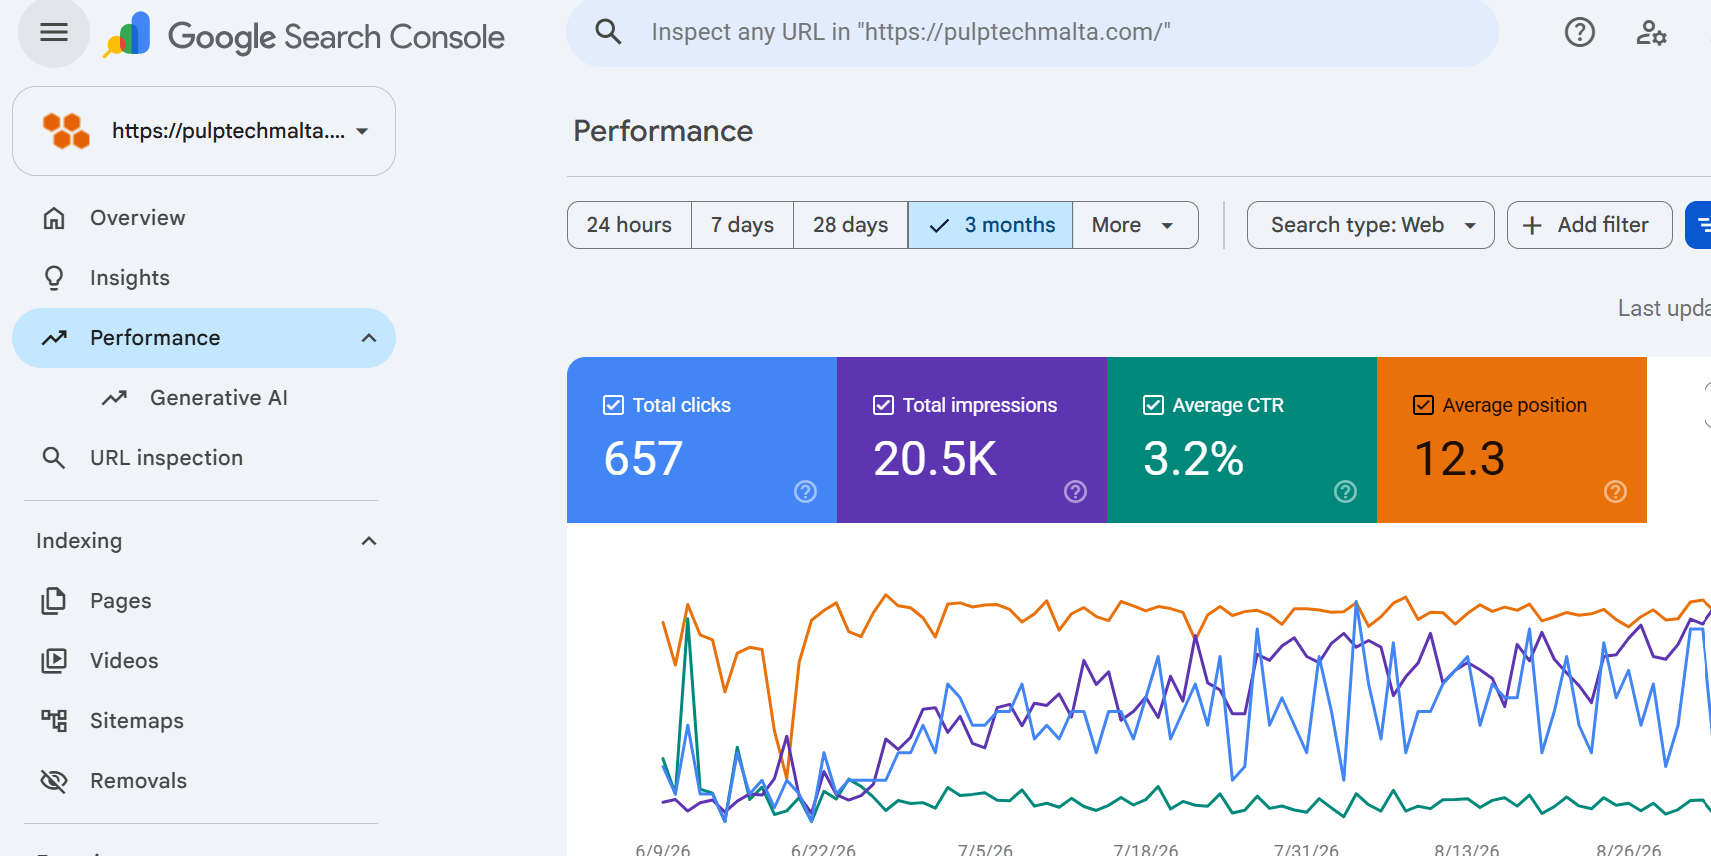The image size is (1711, 856).
Task: Select the 3 months date range
Action: [x=990, y=225]
